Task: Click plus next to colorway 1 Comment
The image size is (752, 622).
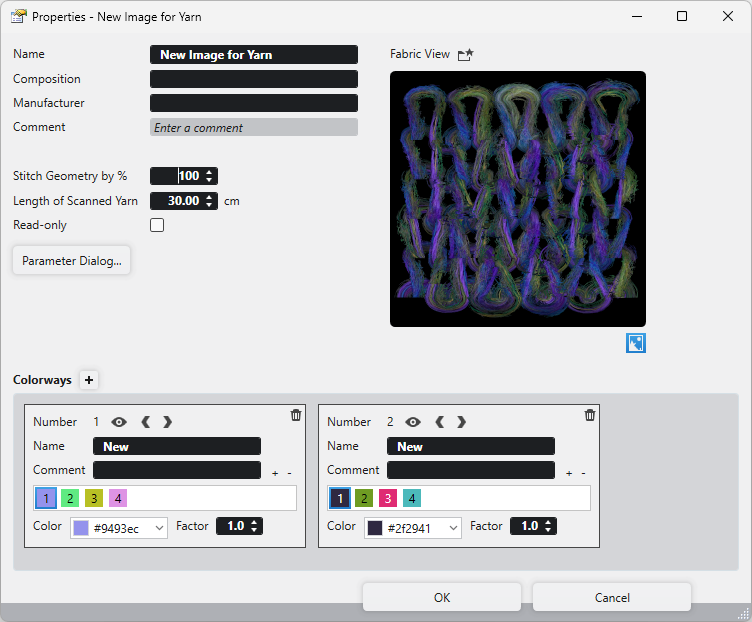Action: click(275, 473)
